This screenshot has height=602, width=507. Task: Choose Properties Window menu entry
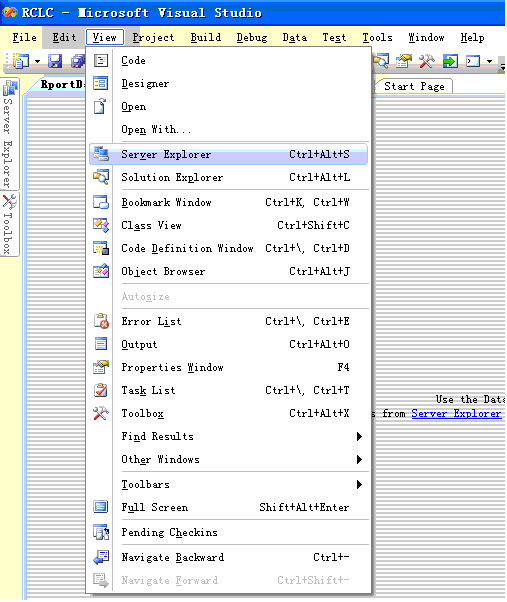pos(228,367)
